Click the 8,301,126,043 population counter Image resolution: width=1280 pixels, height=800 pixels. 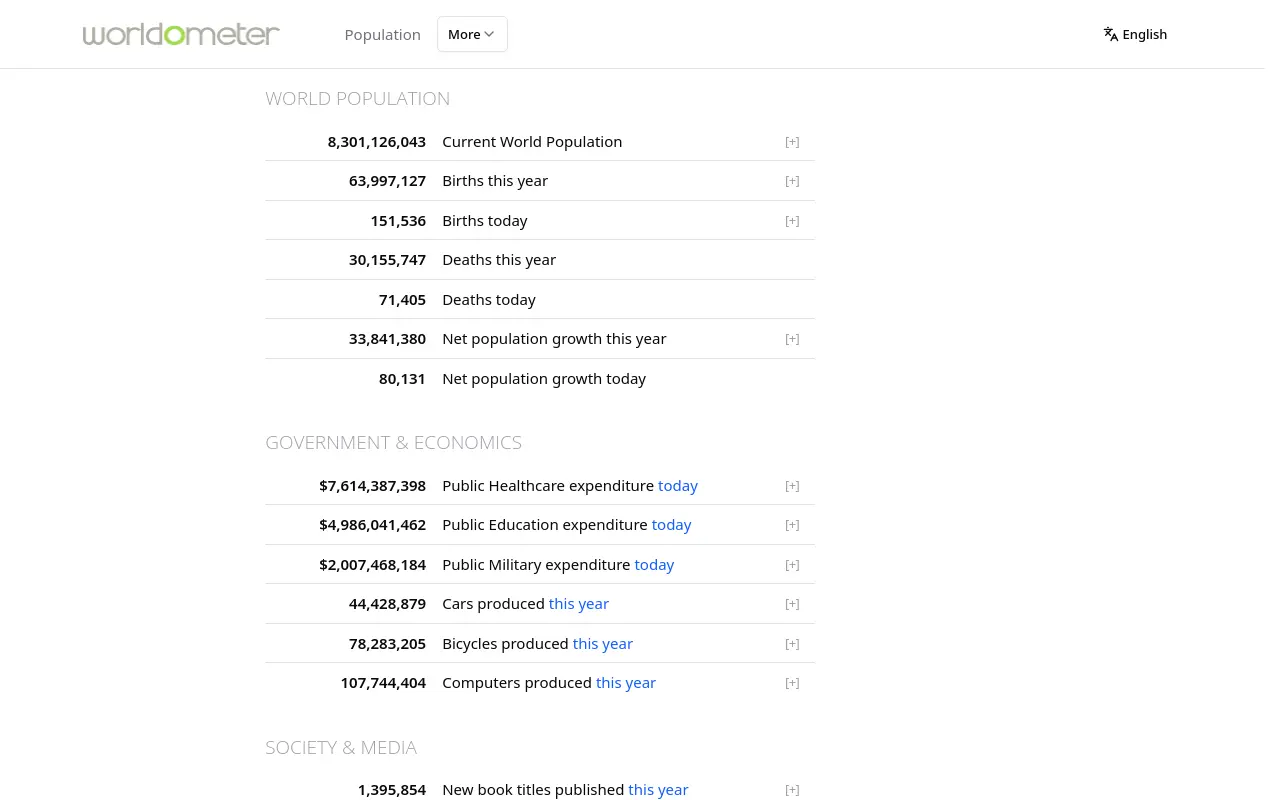pos(377,142)
